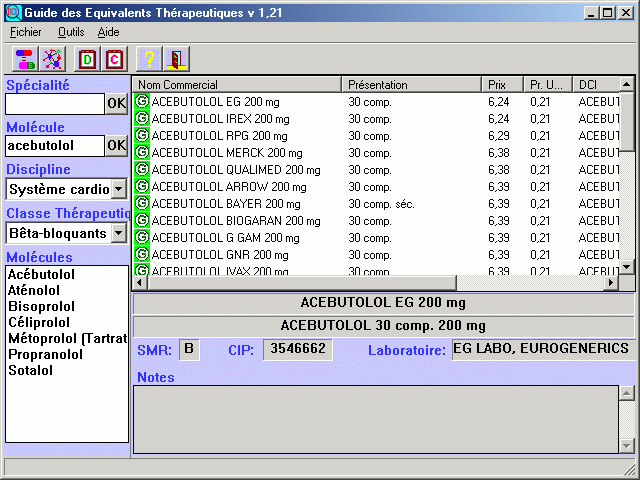This screenshot has width=640, height=480.
Task: Click the '30 comp. séc.' presentation cell
Action: [381, 204]
